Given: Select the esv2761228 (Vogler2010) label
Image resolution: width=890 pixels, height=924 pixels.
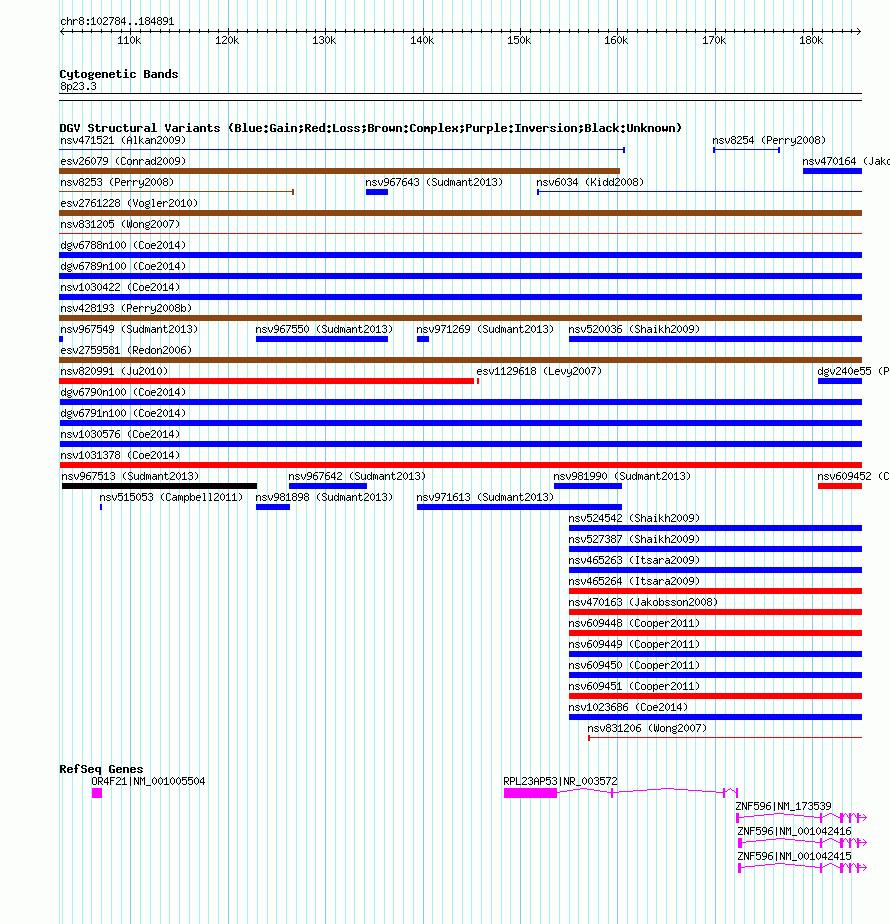Looking at the screenshot, I should [x=129, y=203].
